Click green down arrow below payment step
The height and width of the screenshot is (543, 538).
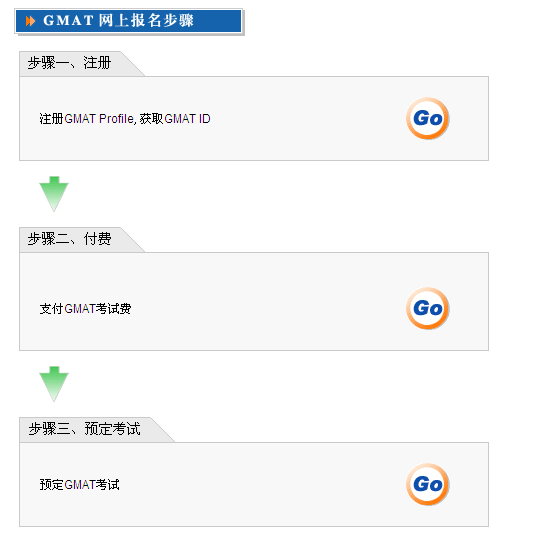54,384
